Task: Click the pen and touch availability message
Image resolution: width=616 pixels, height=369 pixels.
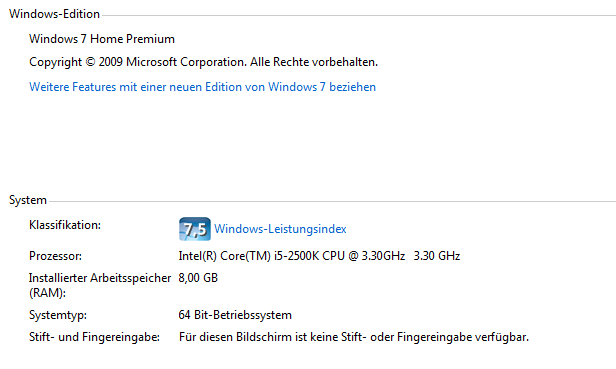Action: tap(354, 337)
